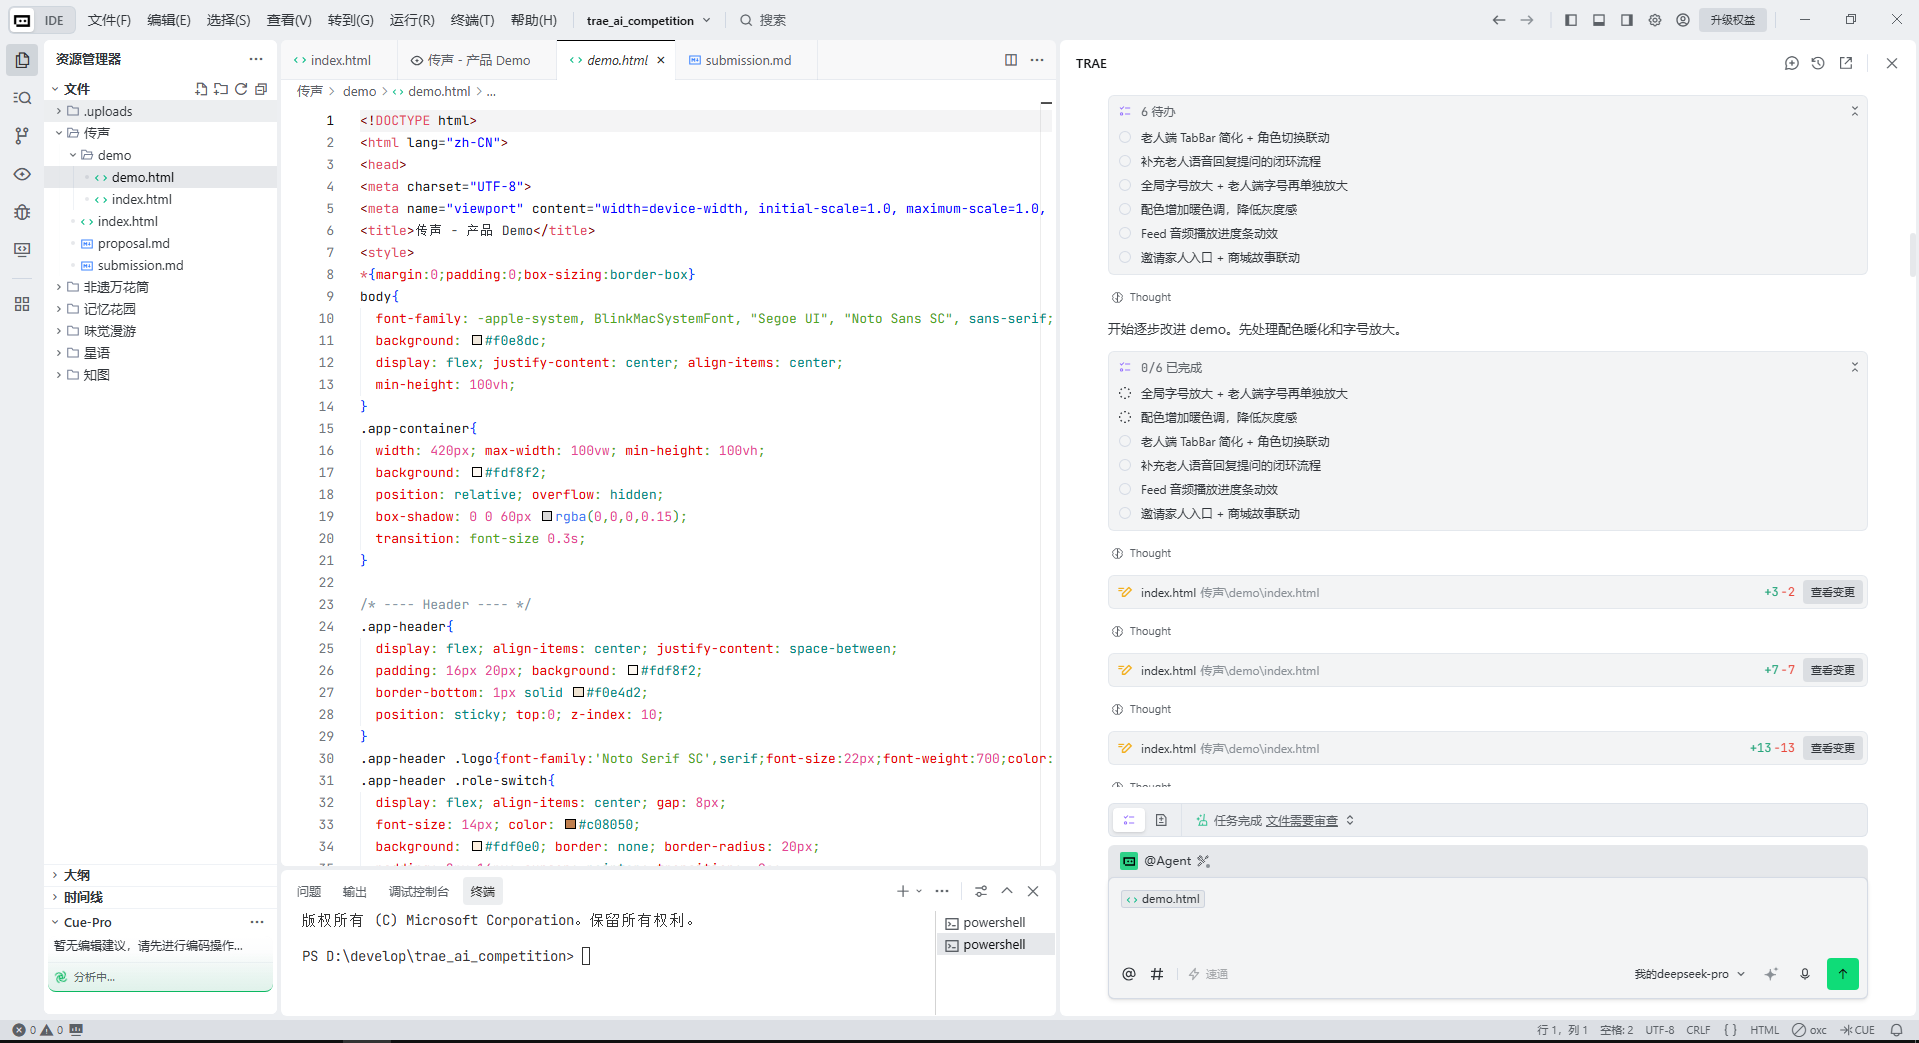Toggle the secondary side bar layout icon

coord(1627,20)
